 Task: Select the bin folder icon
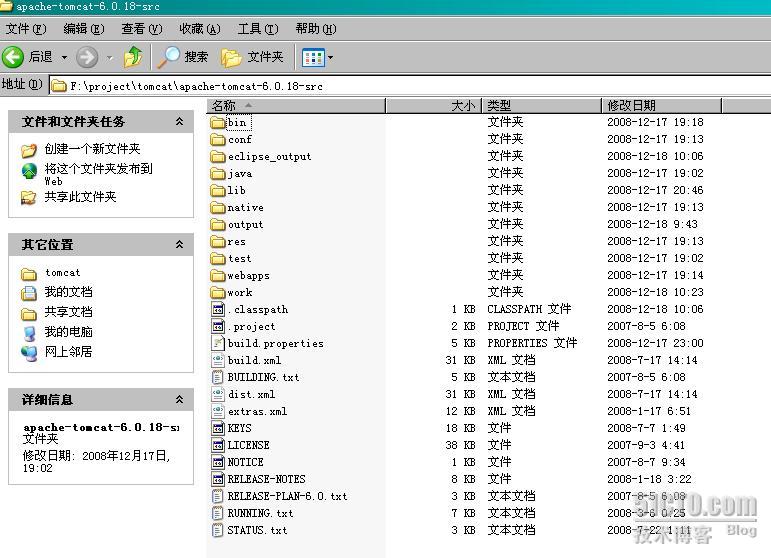218,122
